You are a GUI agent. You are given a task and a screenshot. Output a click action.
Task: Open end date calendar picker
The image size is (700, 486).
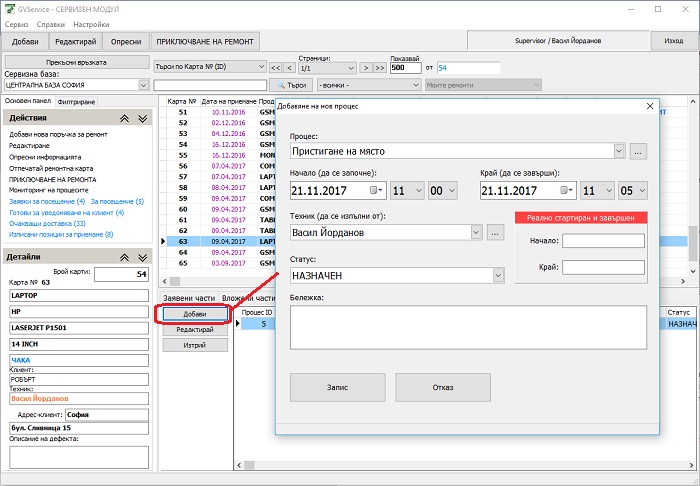click(567, 190)
